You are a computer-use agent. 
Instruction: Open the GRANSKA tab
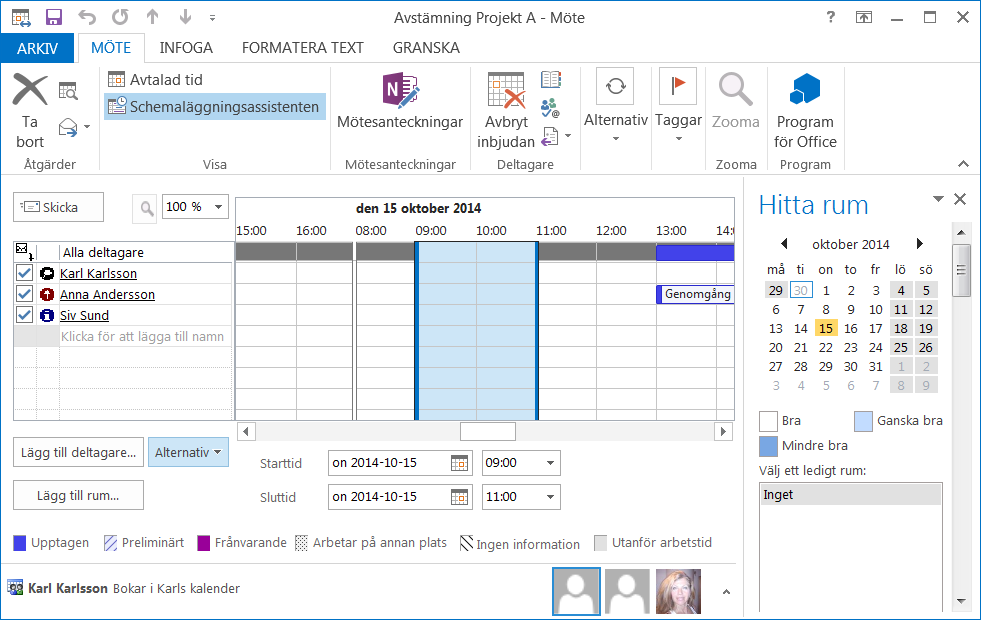426,48
